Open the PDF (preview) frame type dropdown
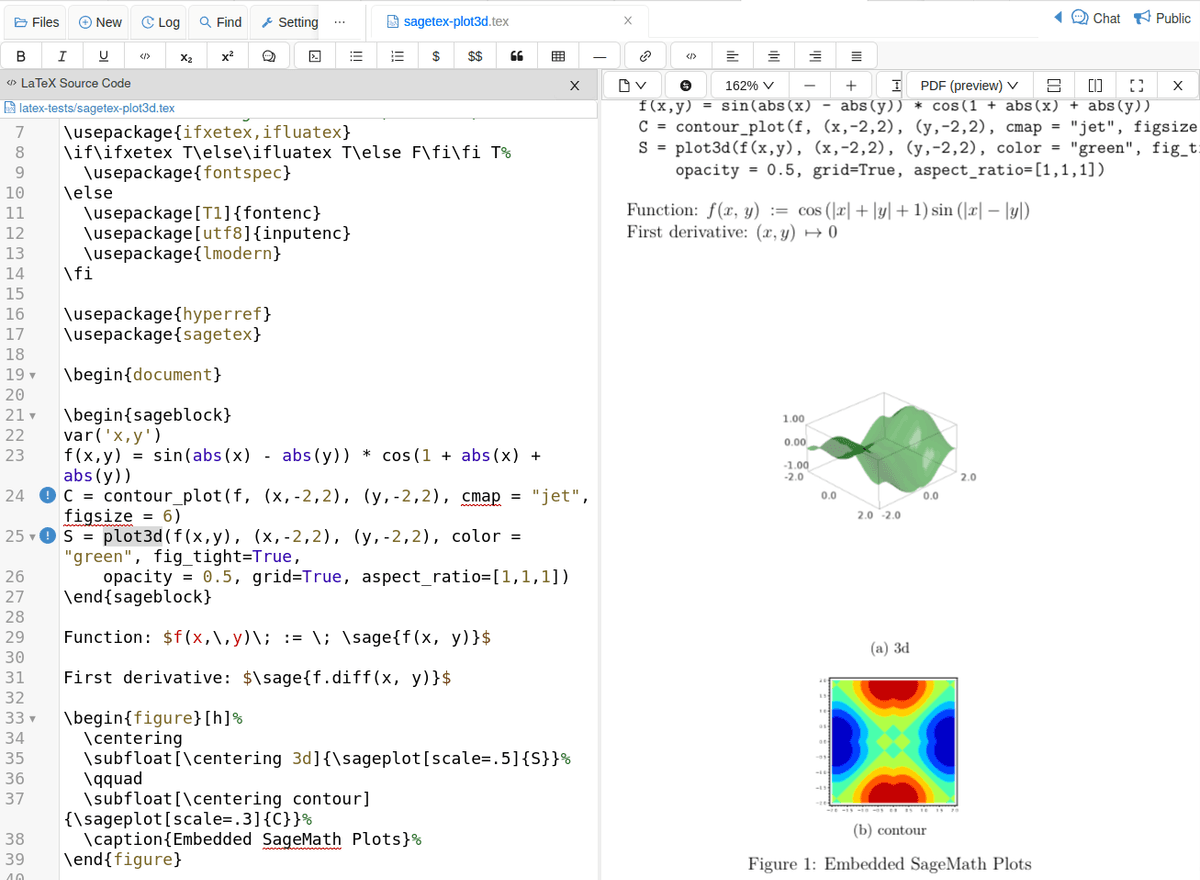1200x880 pixels. coord(968,86)
